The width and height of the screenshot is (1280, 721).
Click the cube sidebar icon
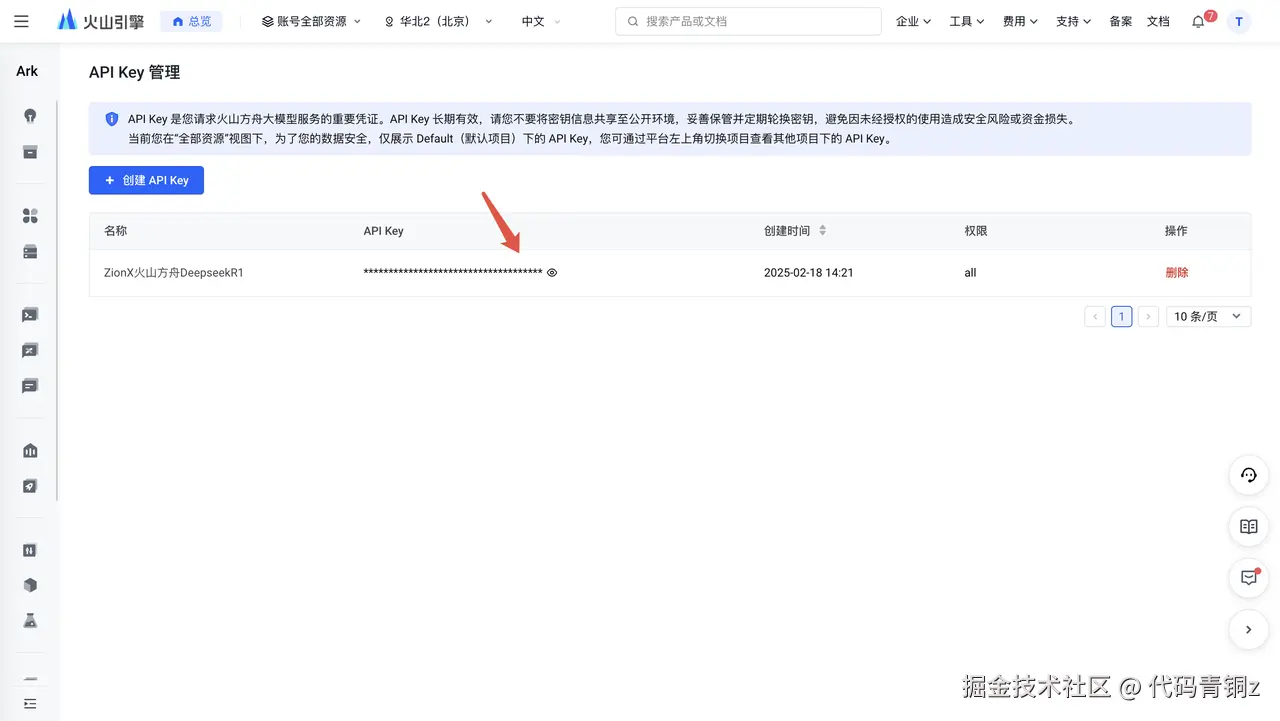point(30,585)
